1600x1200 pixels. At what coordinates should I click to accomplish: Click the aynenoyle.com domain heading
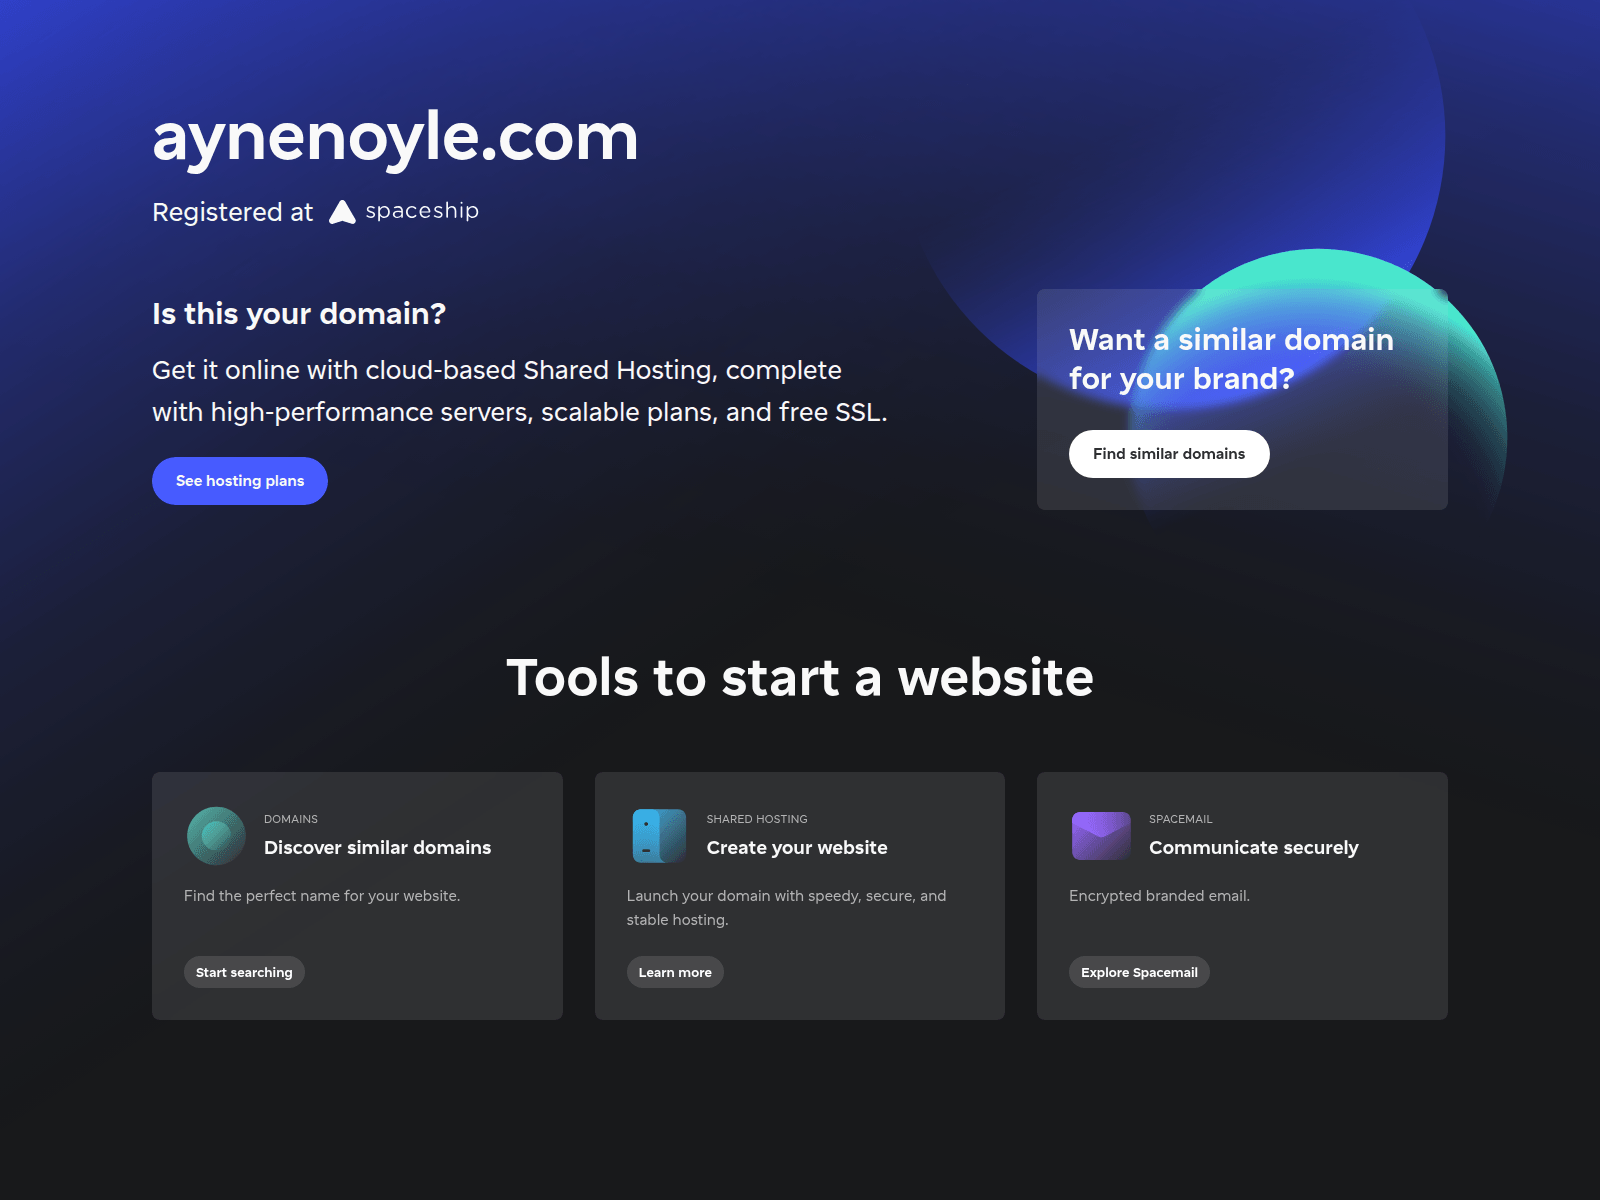(x=395, y=137)
